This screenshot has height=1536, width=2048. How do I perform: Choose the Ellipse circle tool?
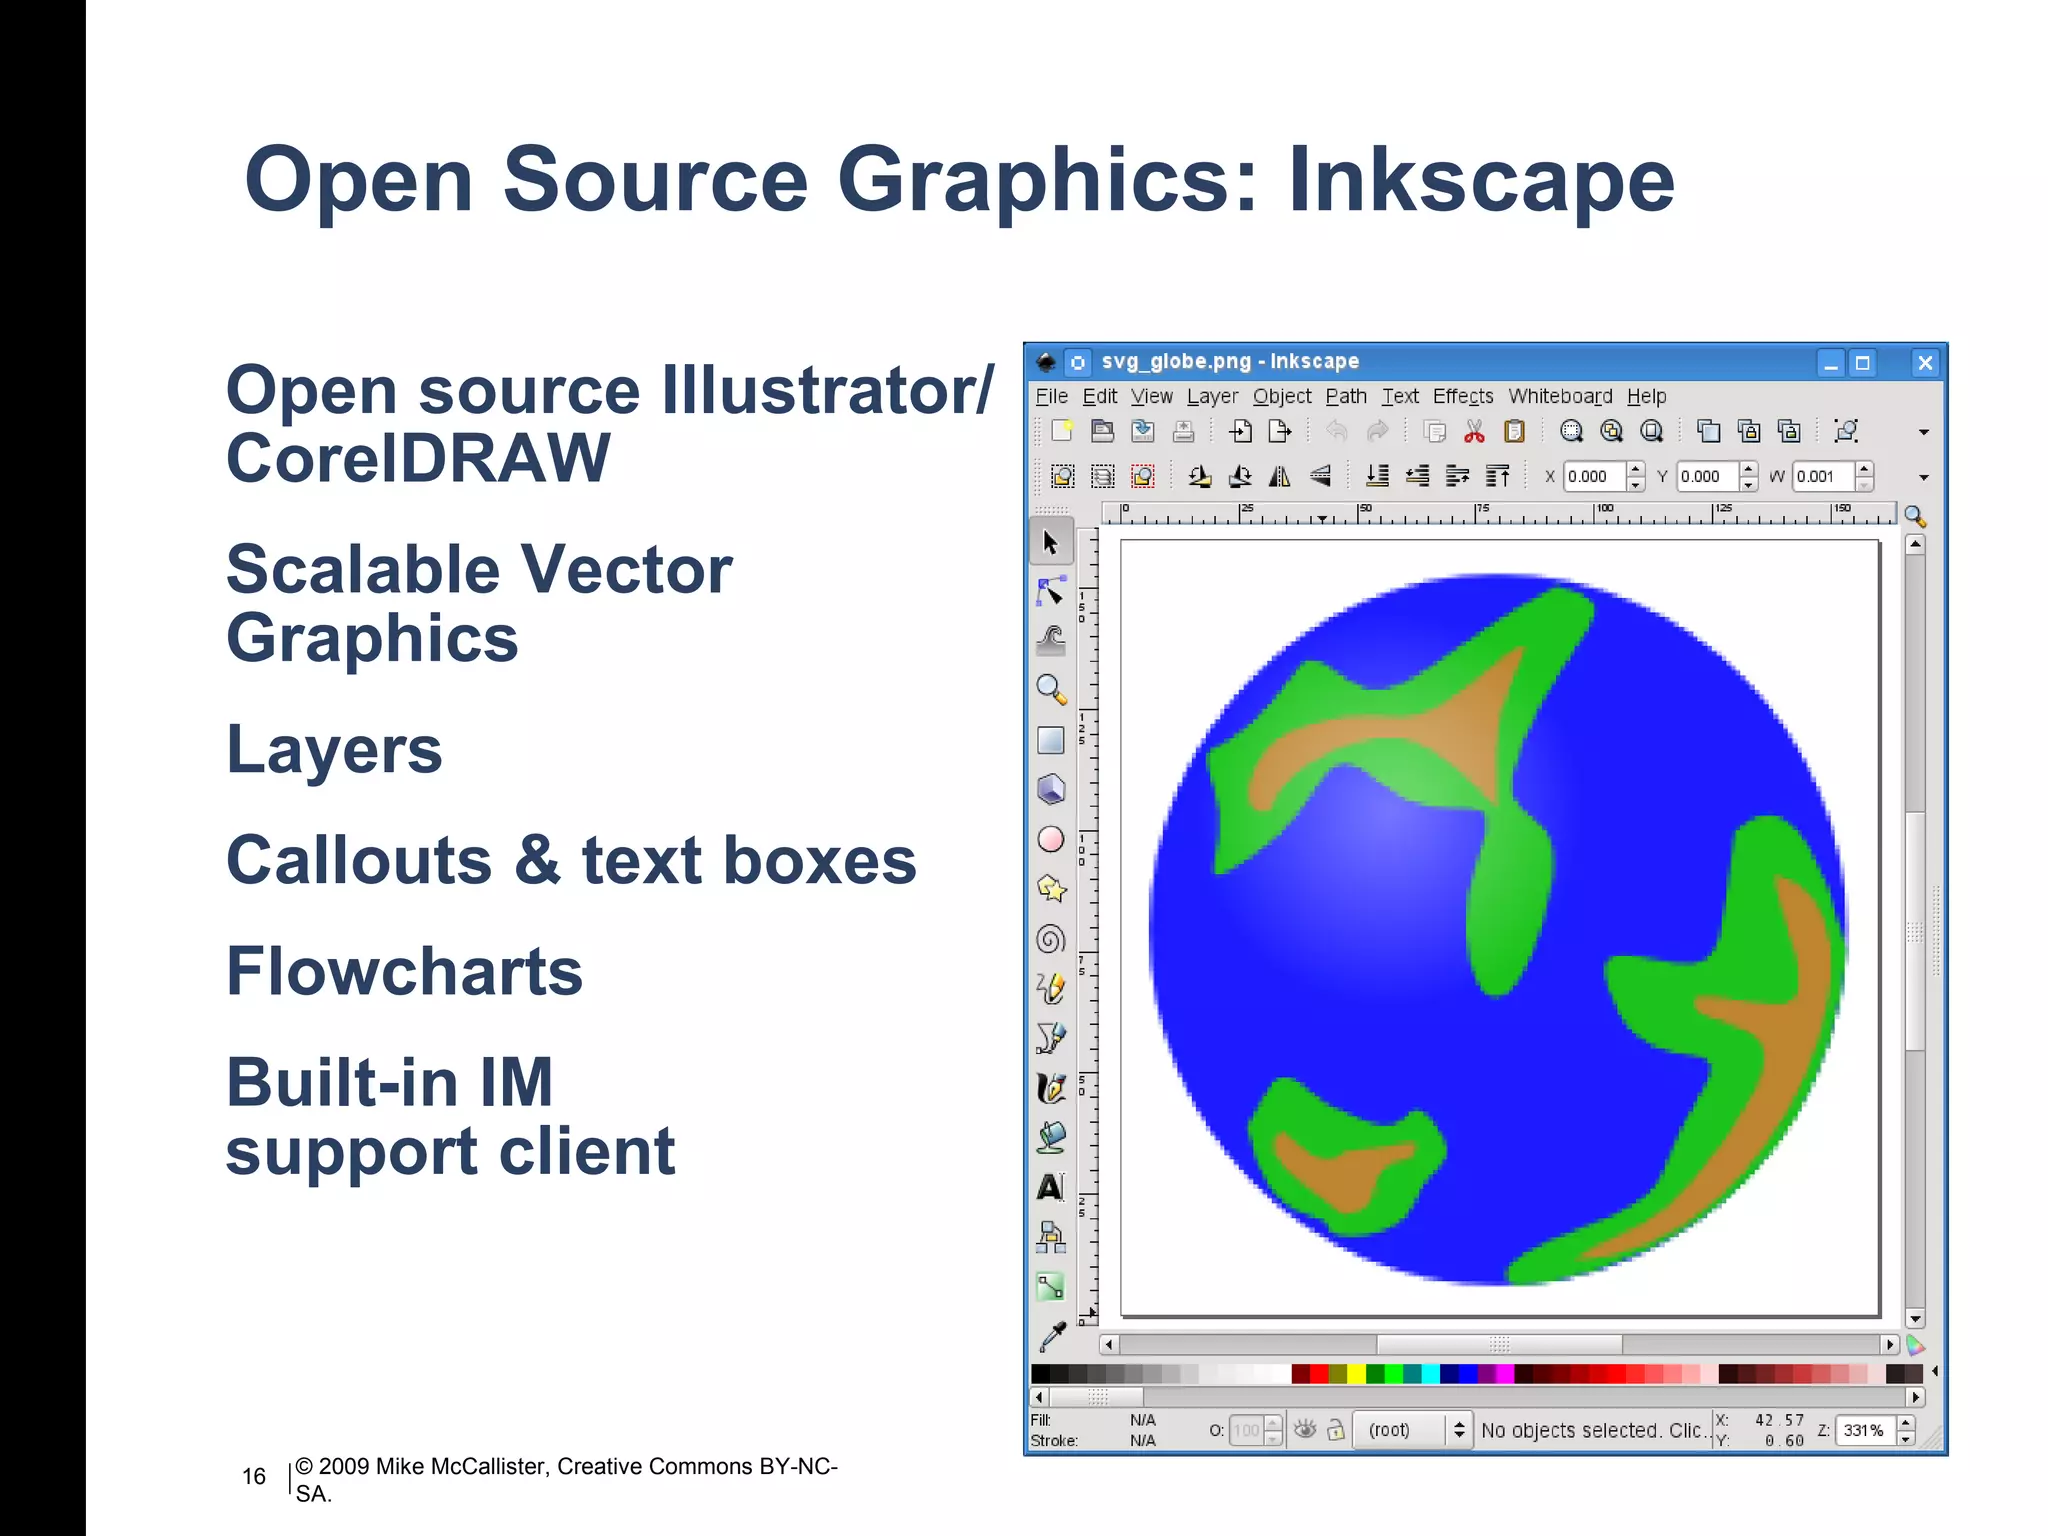(1050, 839)
